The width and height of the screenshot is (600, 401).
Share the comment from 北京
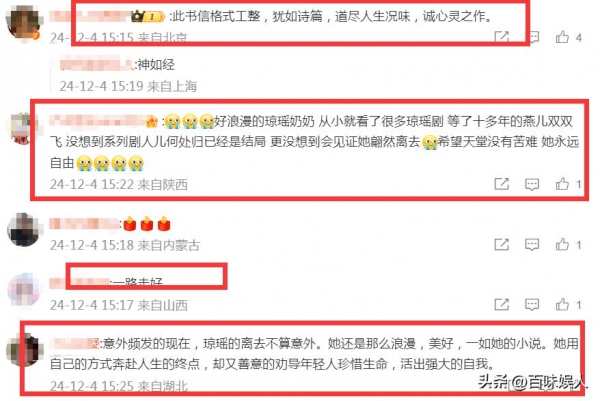click(x=502, y=37)
